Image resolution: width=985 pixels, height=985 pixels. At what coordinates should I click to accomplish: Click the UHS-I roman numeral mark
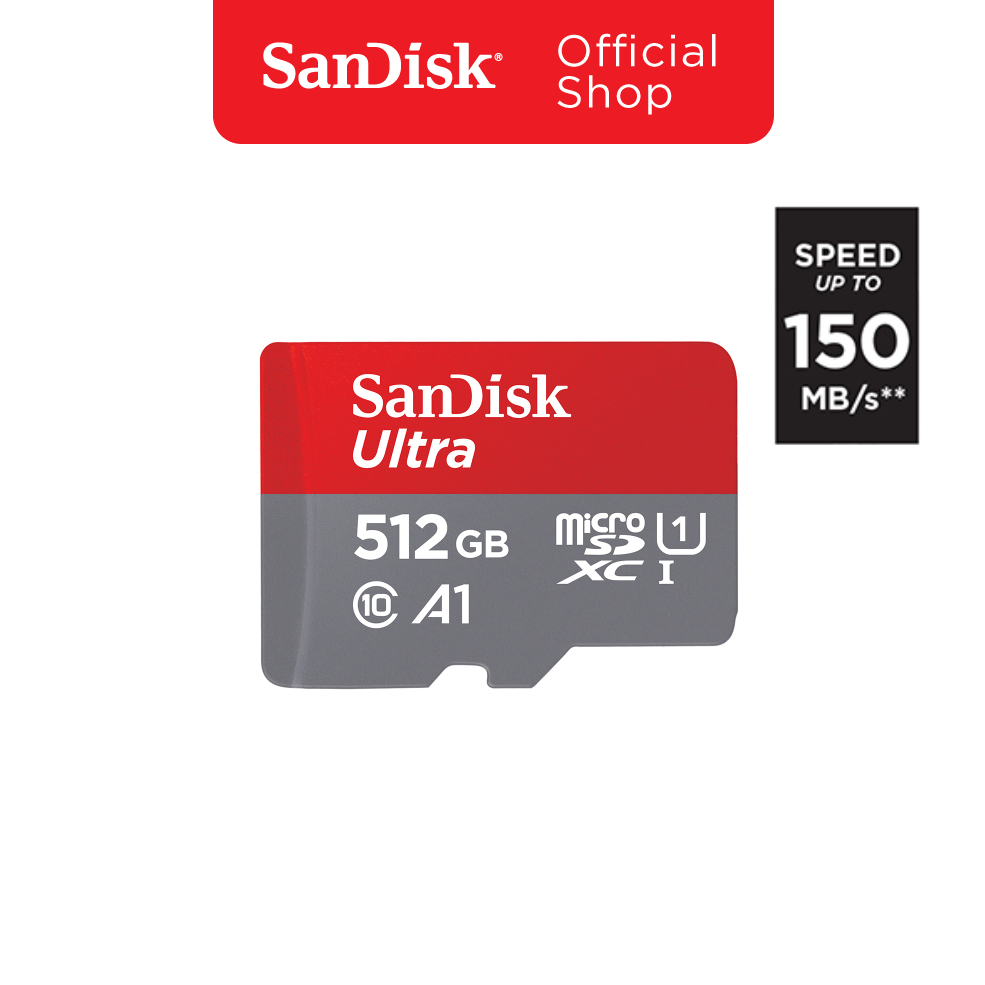tap(667, 573)
